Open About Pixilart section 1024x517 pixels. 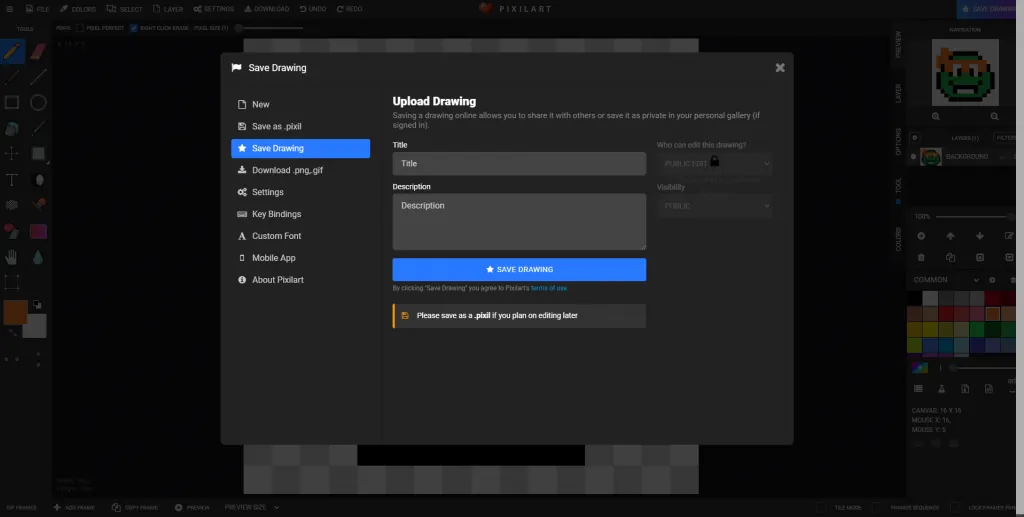[x=300, y=280]
